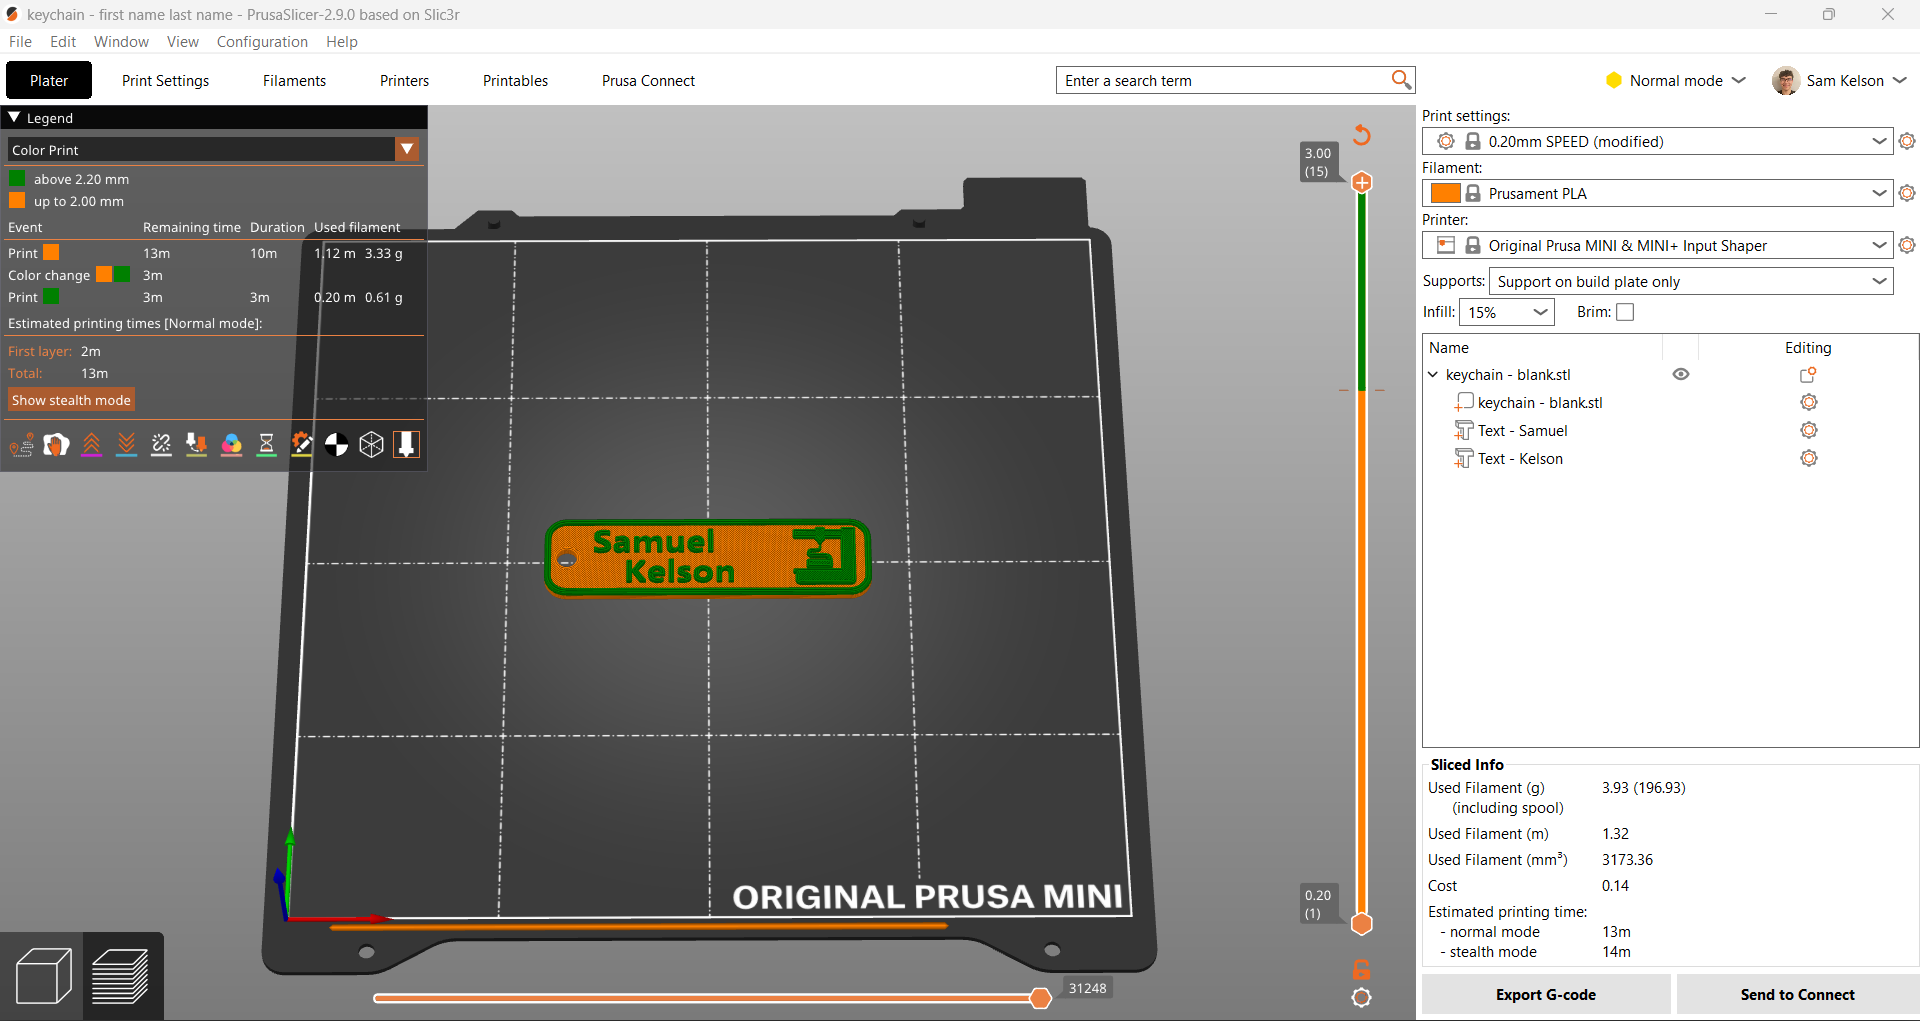Collapse keychain - blank.stl tree node
The width and height of the screenshot is (1920, 1021).
tap(1433, 375)
